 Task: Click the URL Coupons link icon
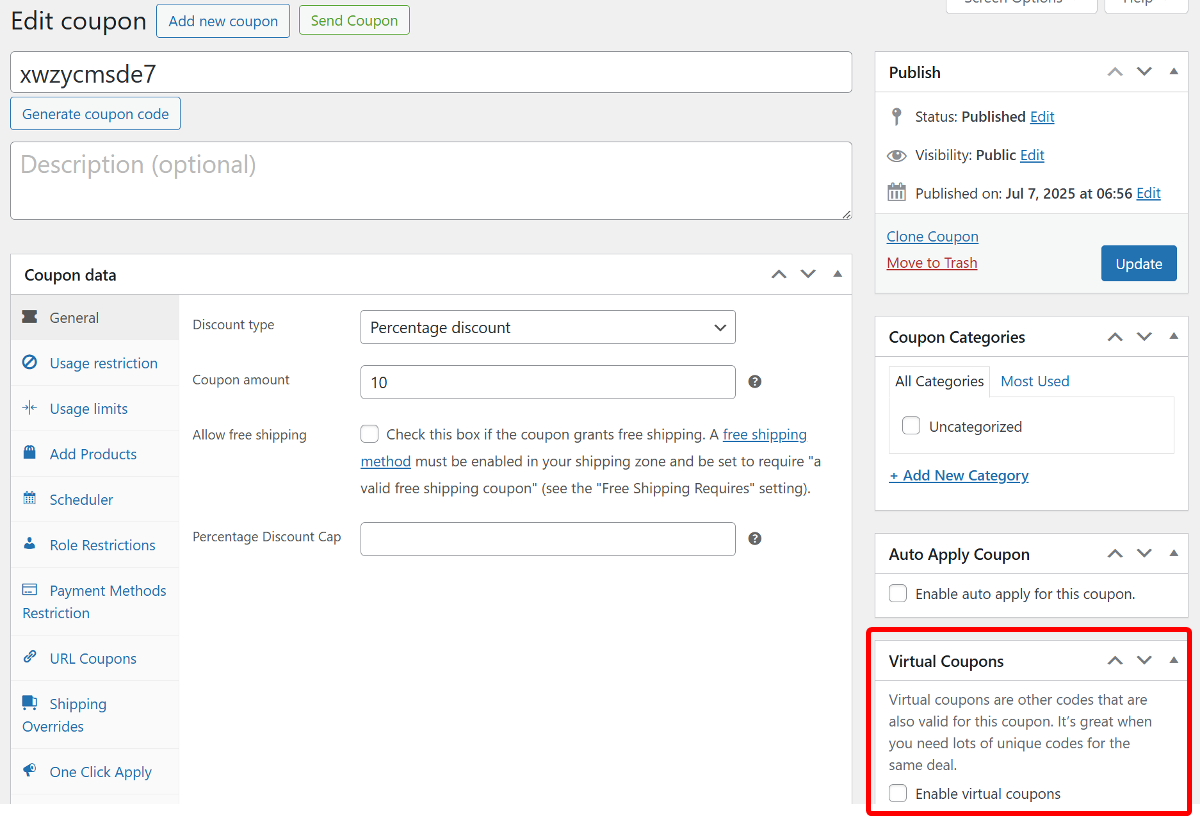point(30,658)
